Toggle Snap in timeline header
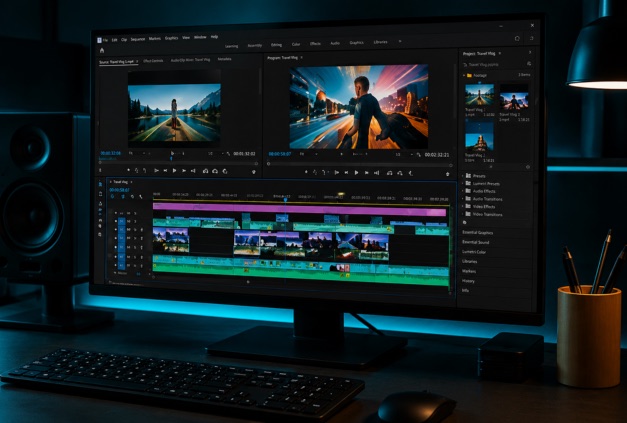The width and height of the screenshot is (627, 423). [112, 197]
